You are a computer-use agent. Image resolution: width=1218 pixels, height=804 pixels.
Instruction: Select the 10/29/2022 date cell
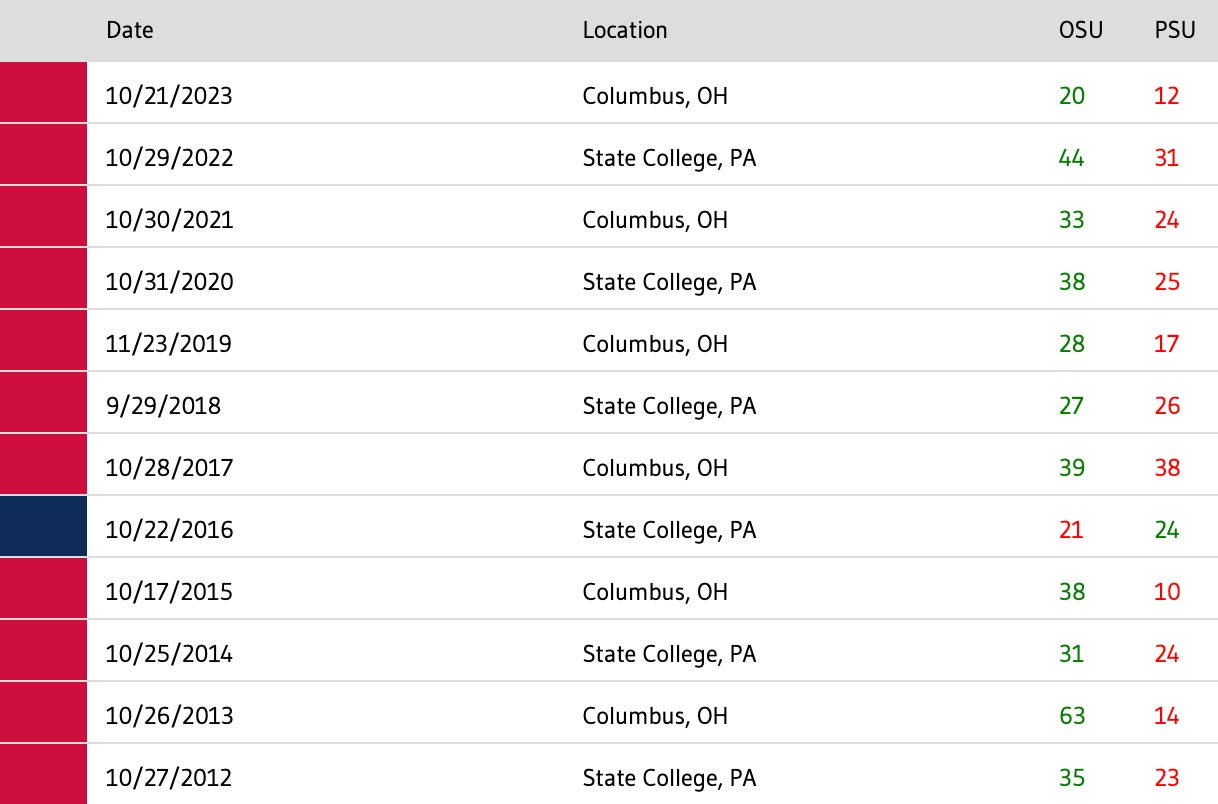(169, 158)
